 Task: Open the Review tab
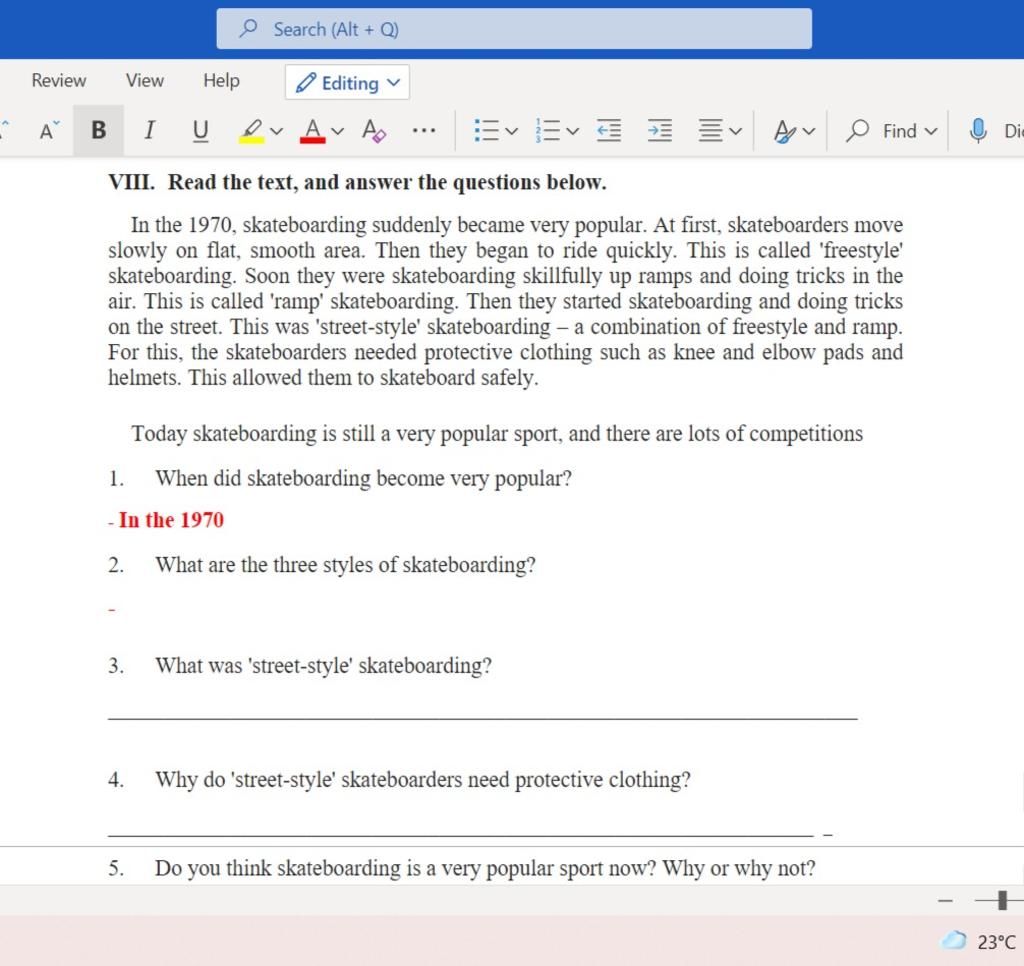(x=59, y=80)
